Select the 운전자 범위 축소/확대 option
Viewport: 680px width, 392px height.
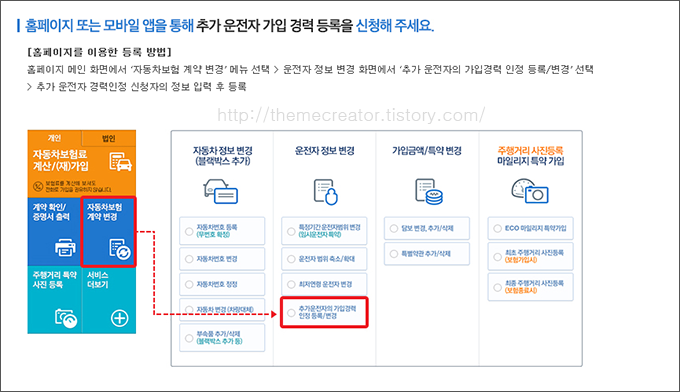point(324,259)
